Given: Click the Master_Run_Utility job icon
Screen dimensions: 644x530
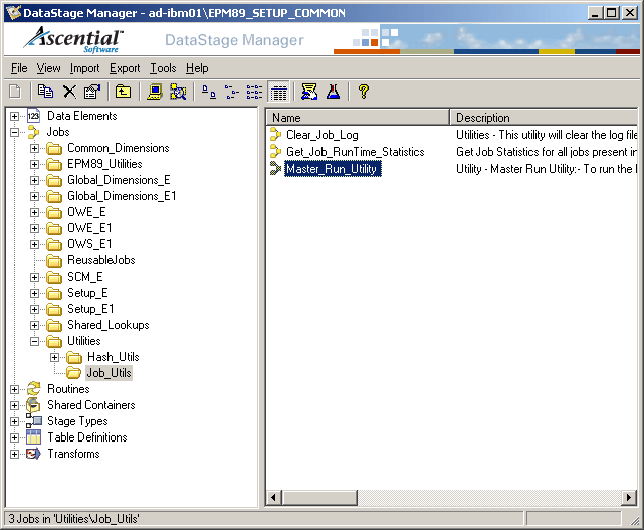Looking at the screenshot, I should pos(276,168).
